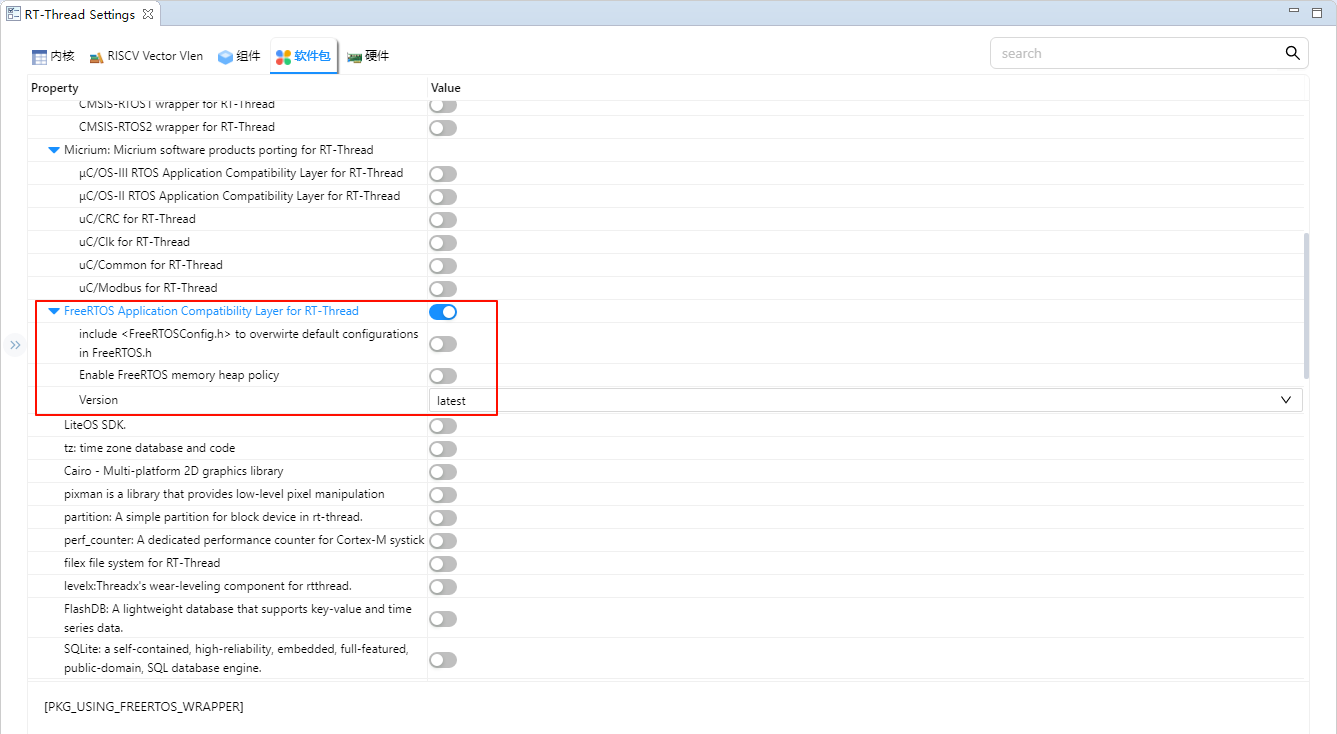Click the RISCV Vector Vlen tab icon
This screenshot has width=1337, height=734.
coord(97,57)
